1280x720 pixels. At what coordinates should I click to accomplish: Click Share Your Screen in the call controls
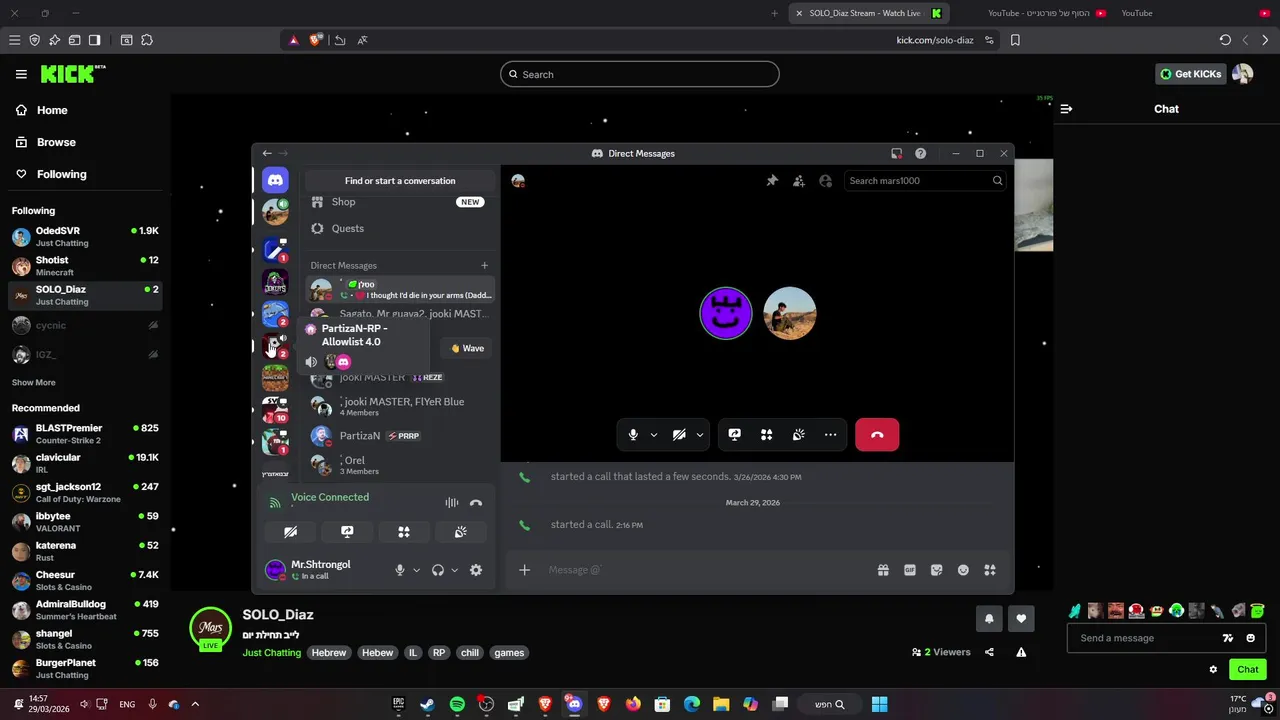pos(735,435)
